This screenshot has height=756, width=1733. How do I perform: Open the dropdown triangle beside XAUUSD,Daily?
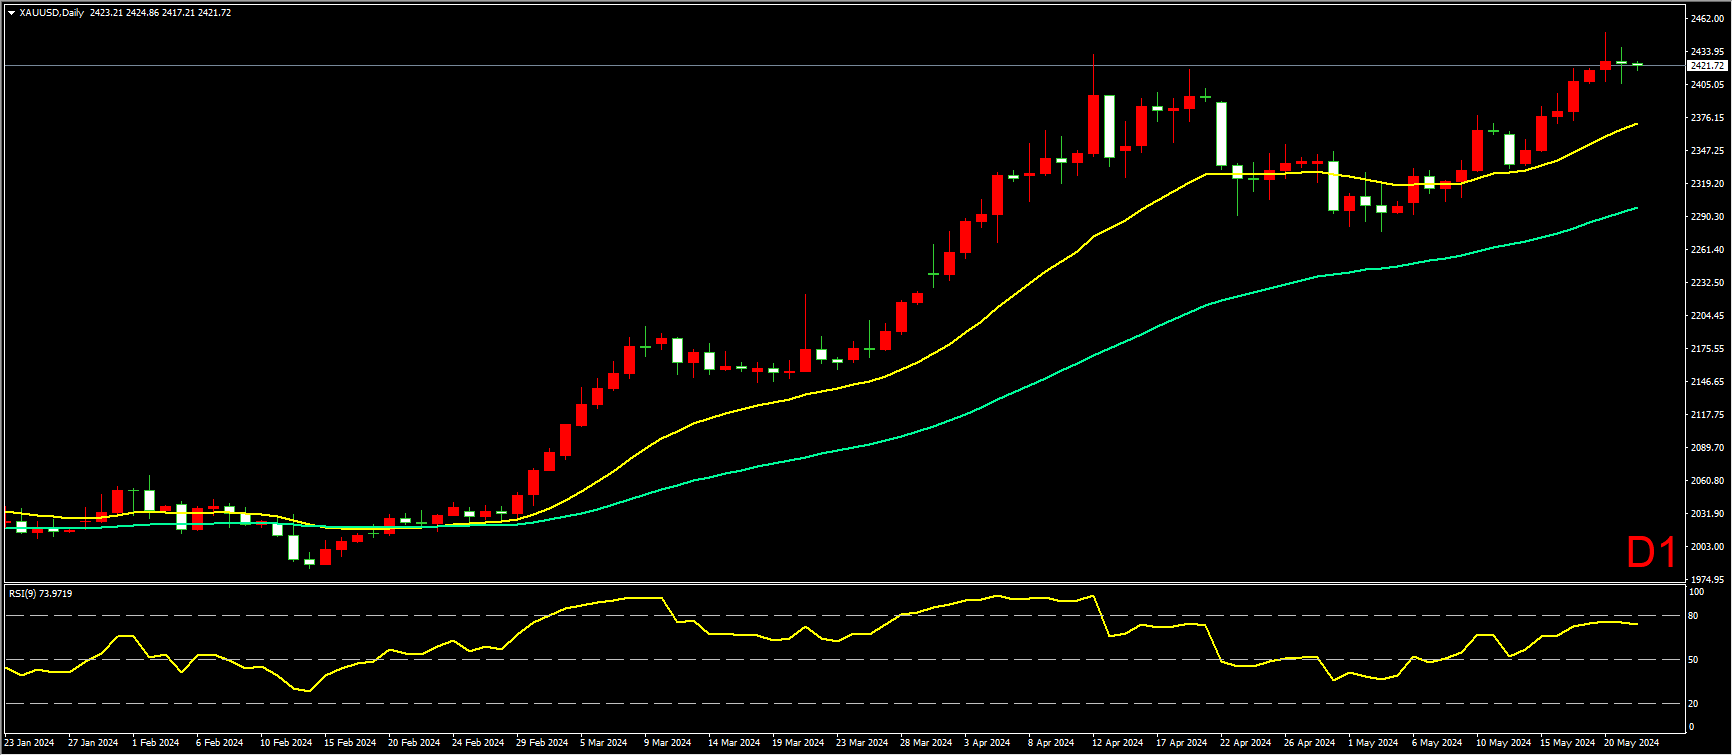[11, 13]
